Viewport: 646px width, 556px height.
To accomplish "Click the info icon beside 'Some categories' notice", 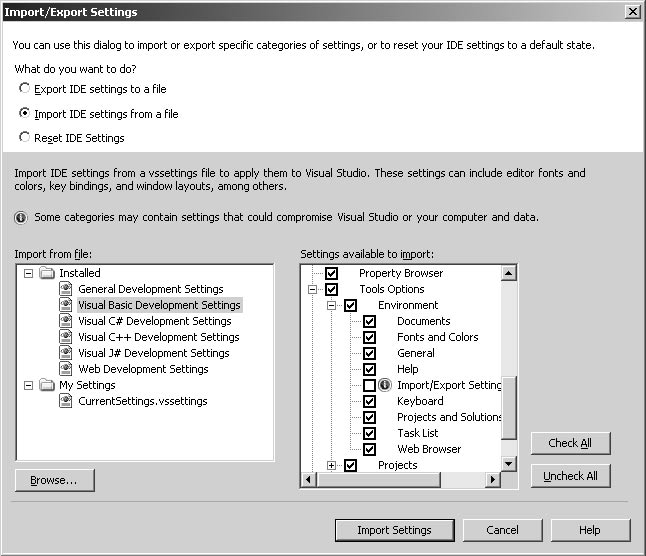I will (21, 217).
